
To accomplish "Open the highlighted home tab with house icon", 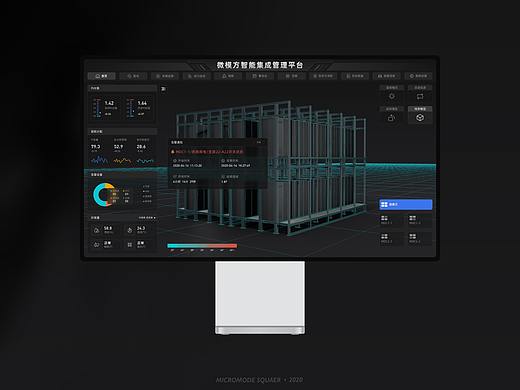I will pos(102,76).
